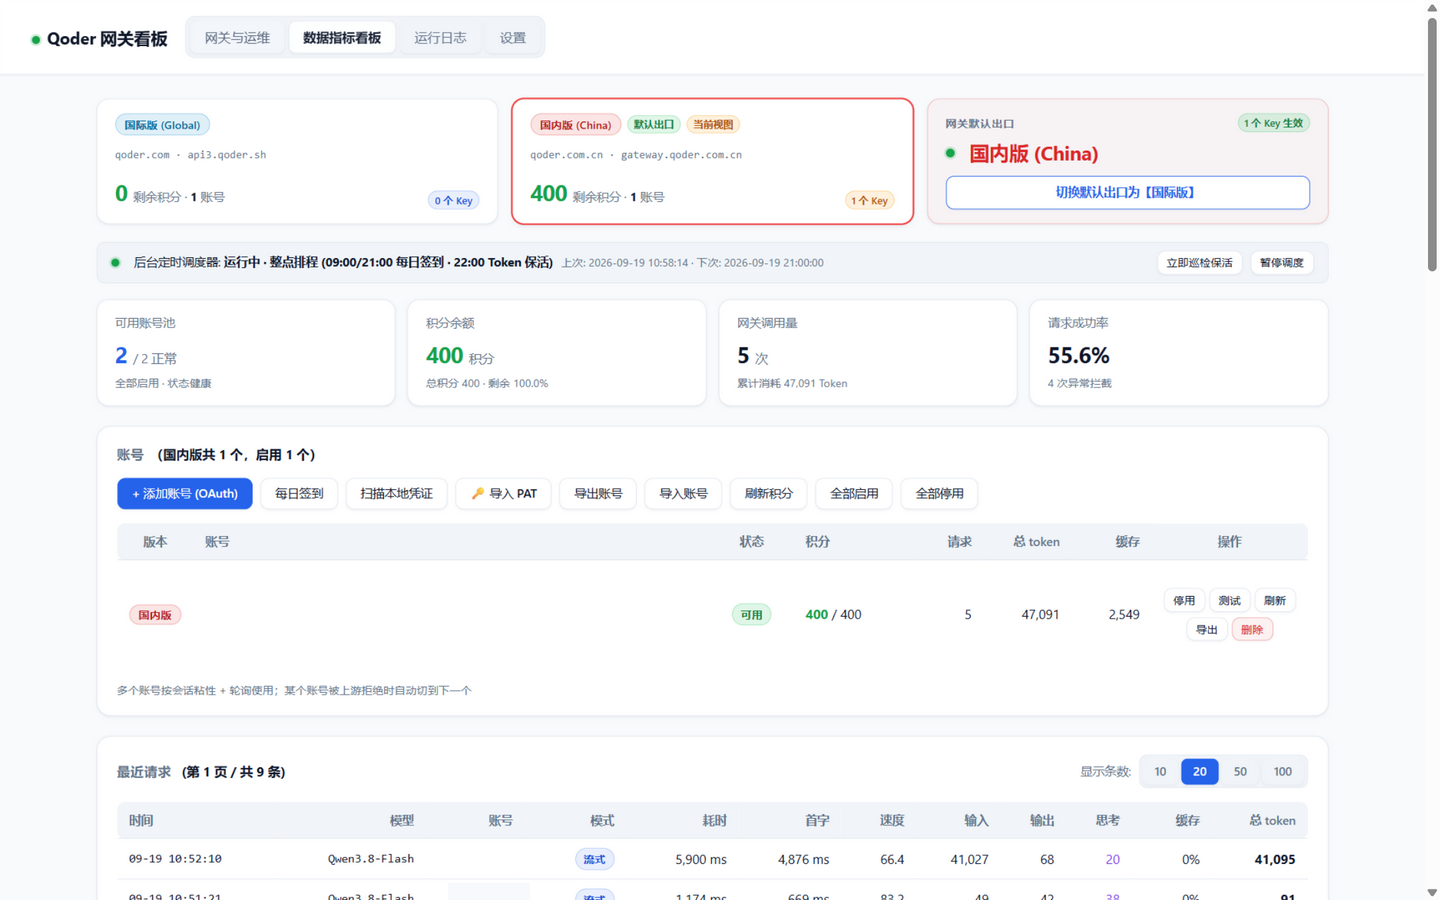Click the key icon on 导入 PAT
Screen dimensions: 1440x900
[x=478, y=494]
